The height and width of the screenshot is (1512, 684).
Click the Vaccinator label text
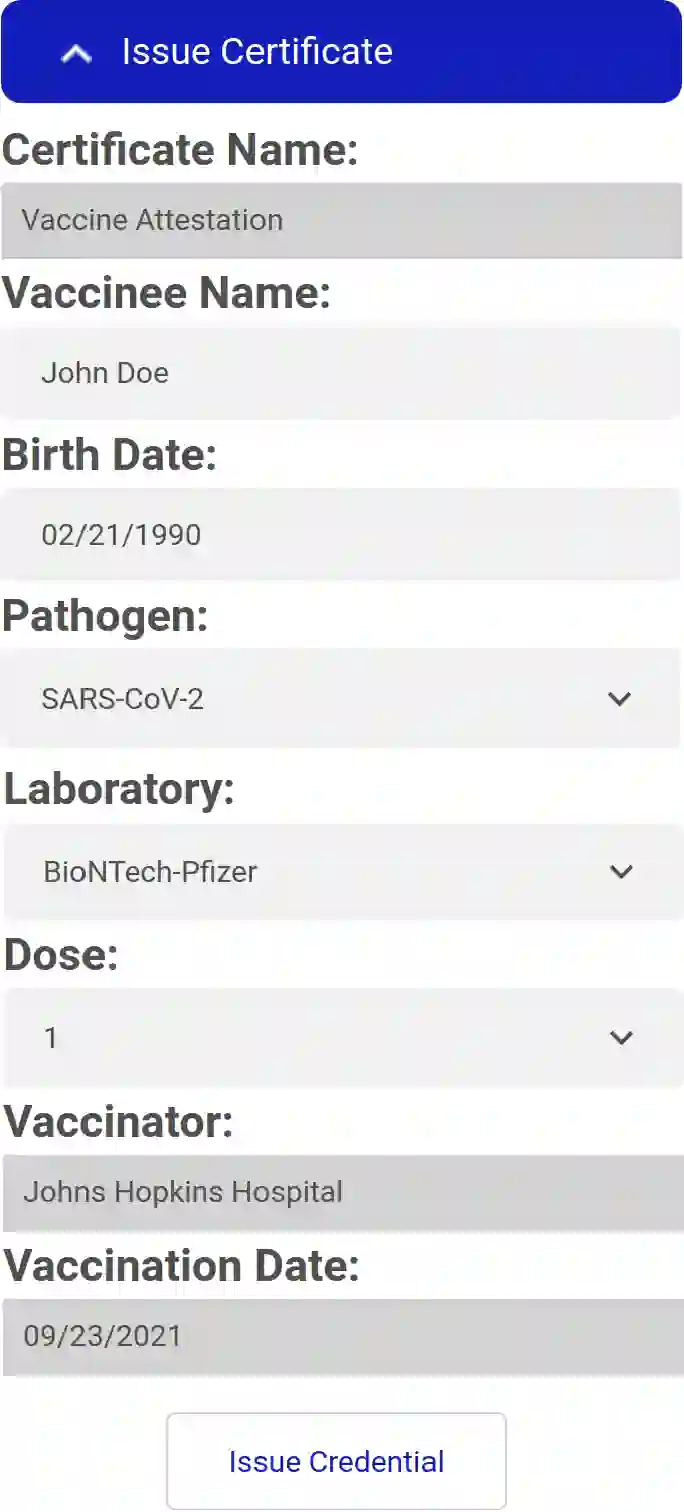[x=118, y=1122]
